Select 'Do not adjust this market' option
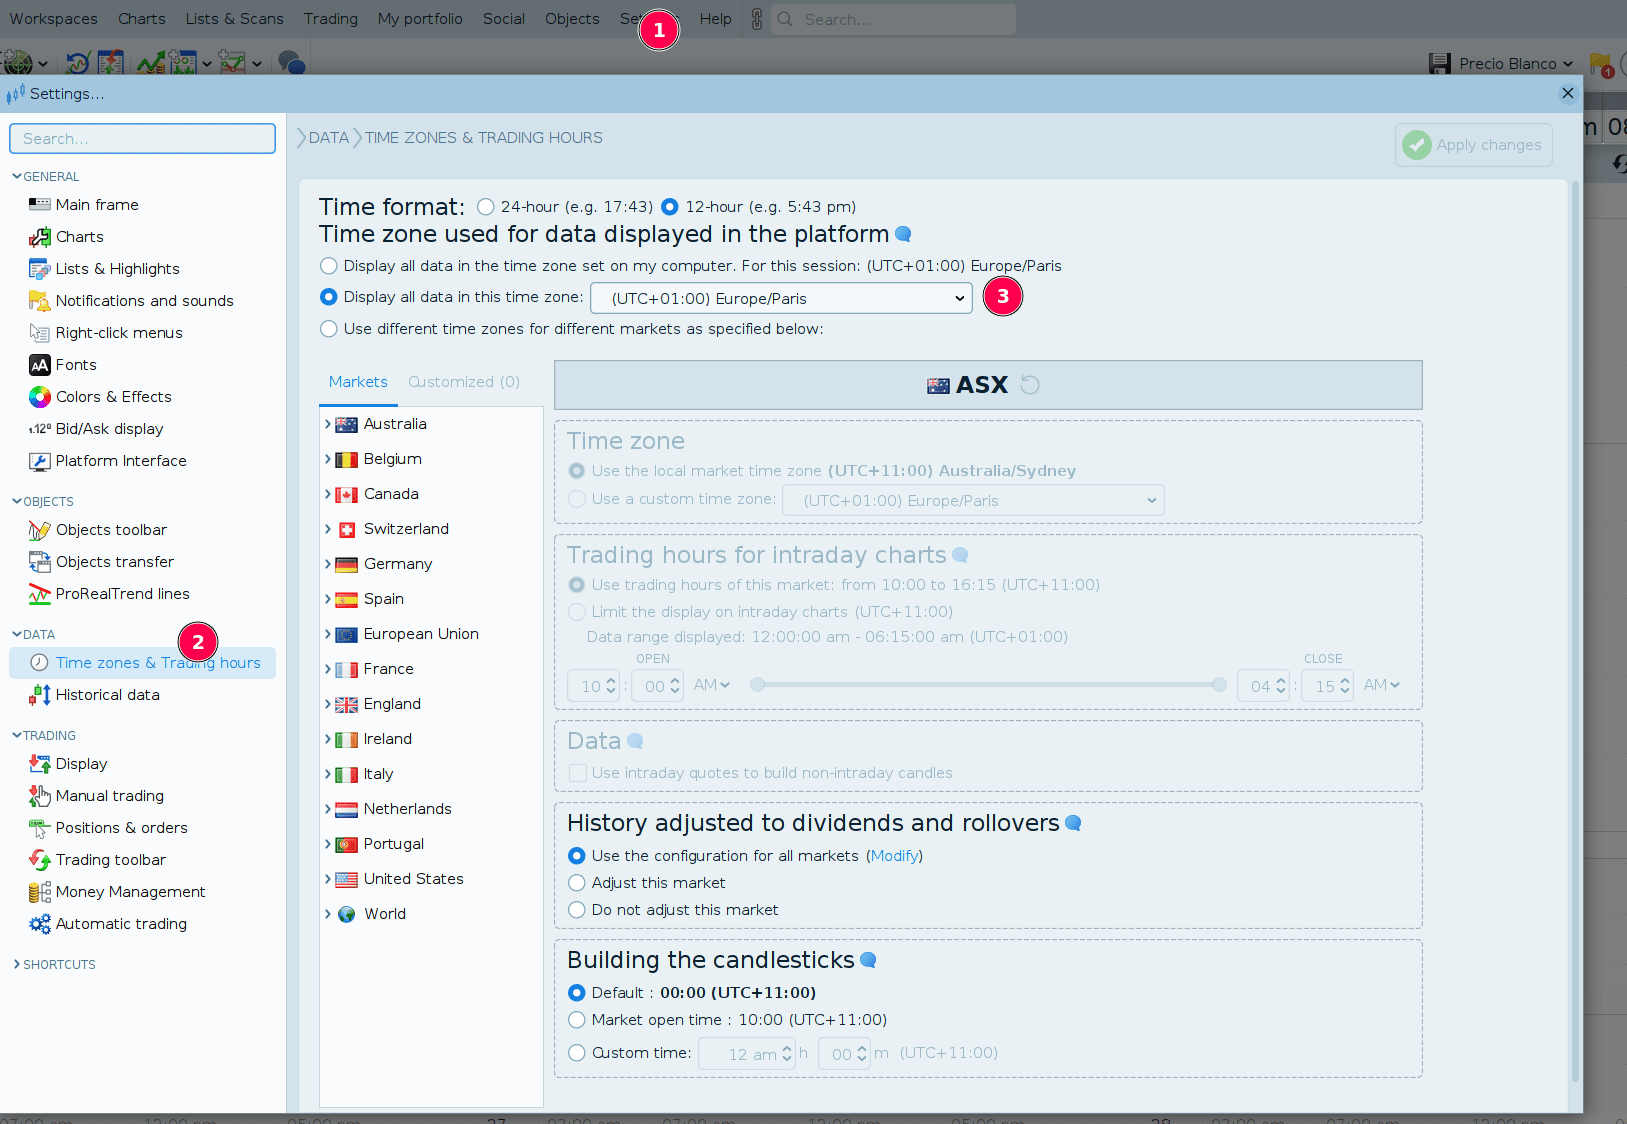This screenshot has height=1124, width=1627. 577,910
